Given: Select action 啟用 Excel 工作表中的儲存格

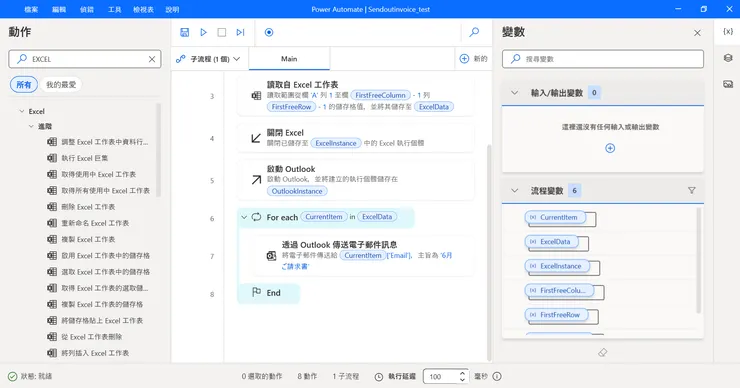Looking at the screenshot, I should (x=98, y=255).
